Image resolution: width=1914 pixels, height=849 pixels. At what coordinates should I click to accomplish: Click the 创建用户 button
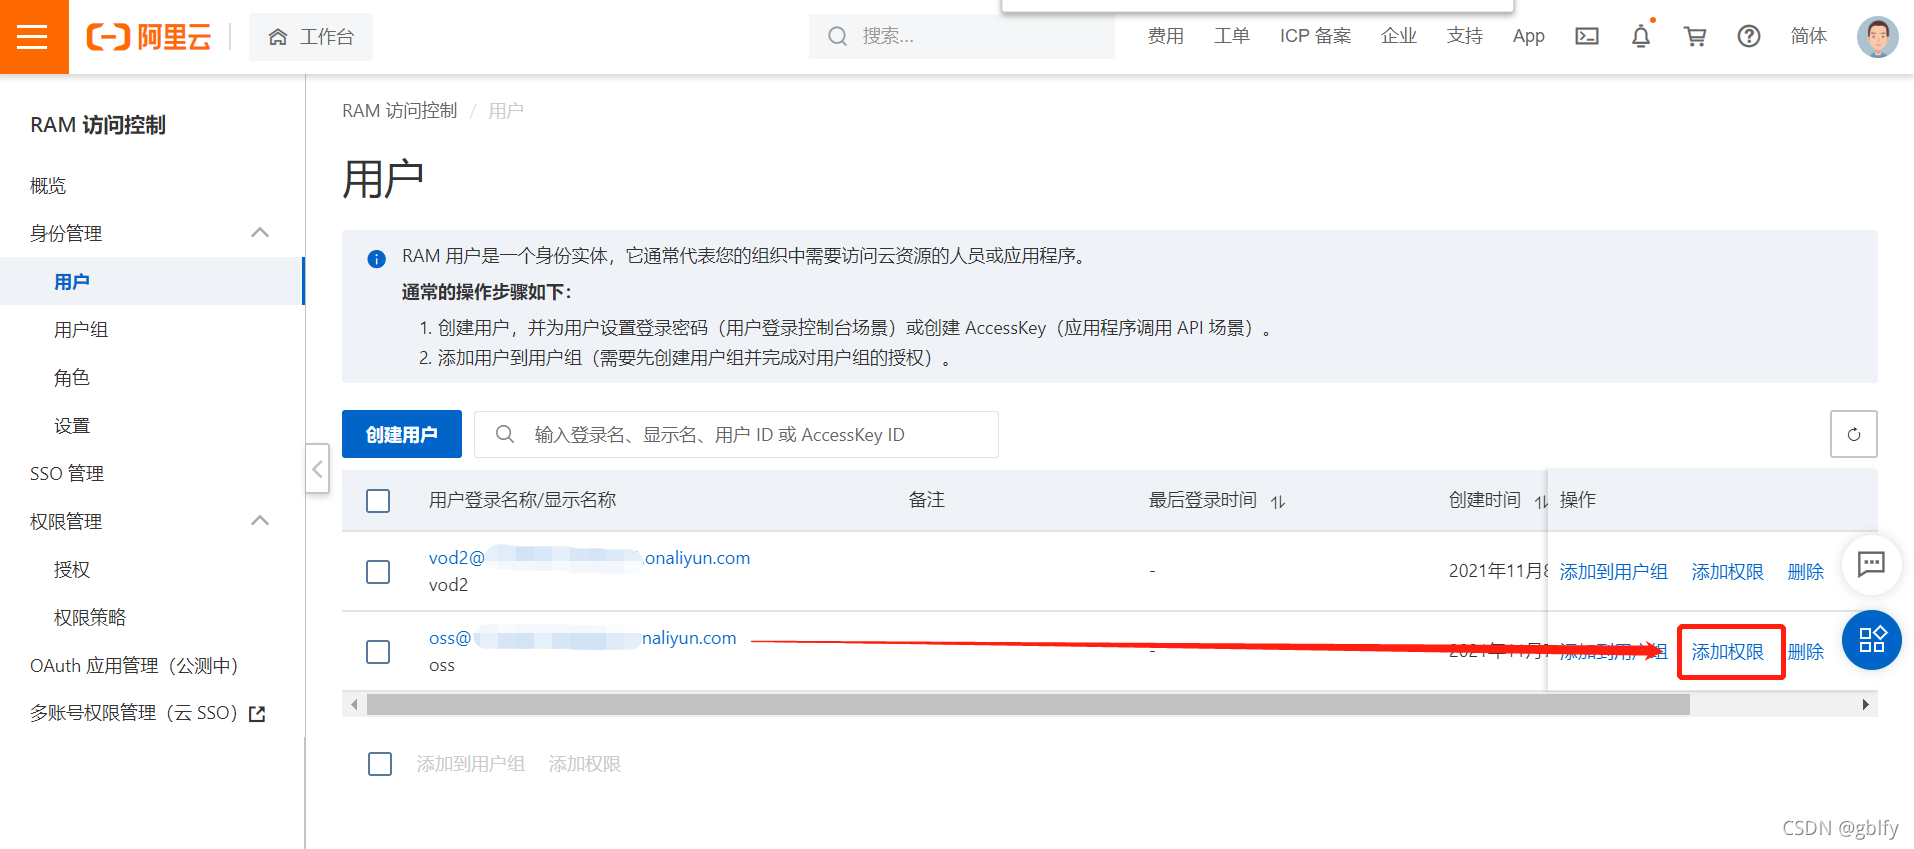tap(402, 434)
